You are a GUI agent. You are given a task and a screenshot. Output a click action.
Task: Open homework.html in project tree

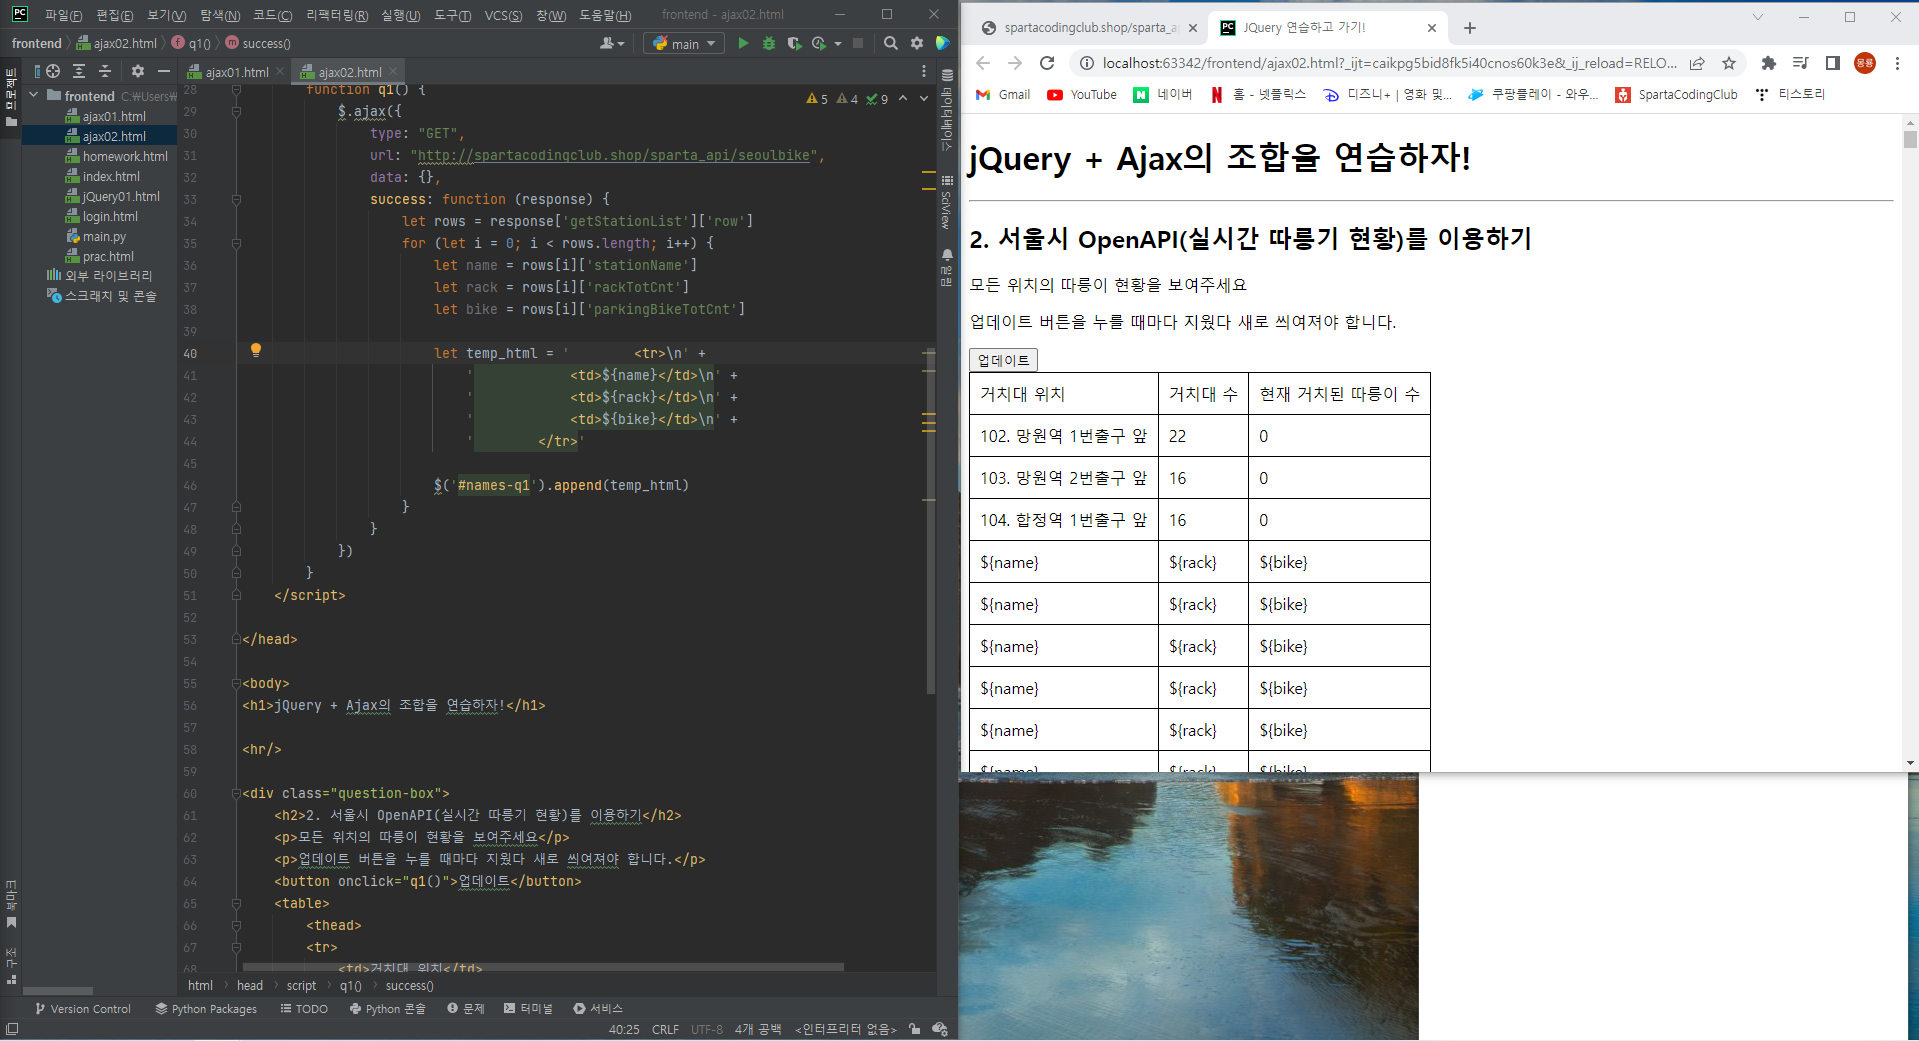[x=117, y=156]
